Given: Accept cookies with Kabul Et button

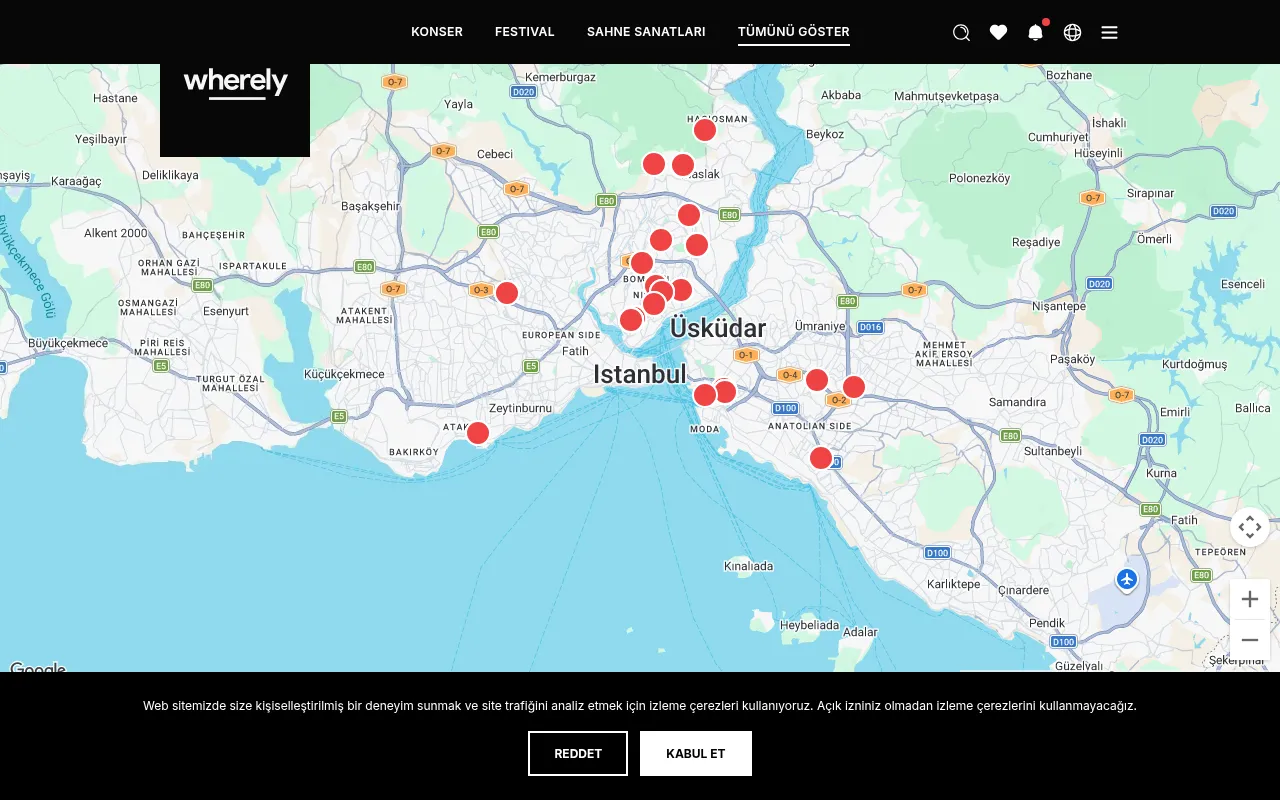Looking at the screenshot, I should pos(696,754).
